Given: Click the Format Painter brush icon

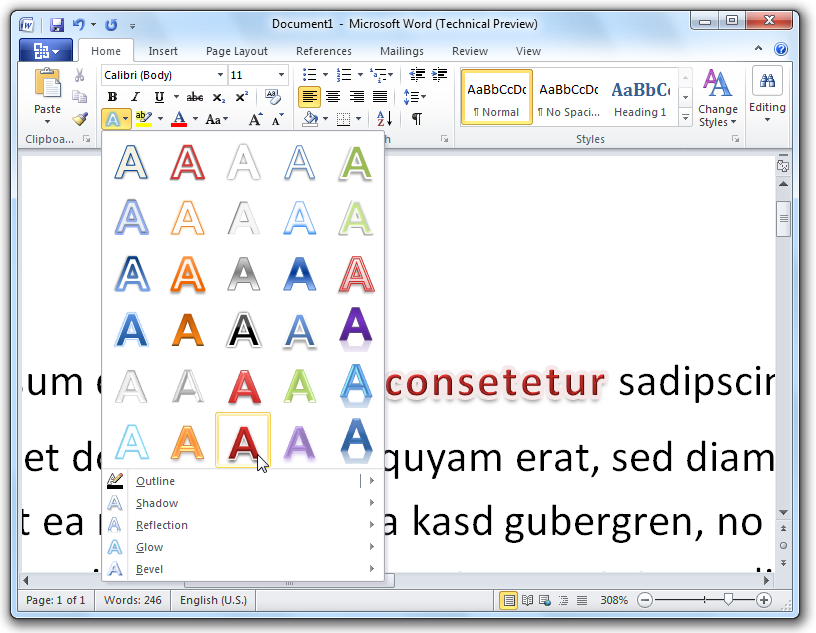Looking at the screenshot, I should point(79,119).
